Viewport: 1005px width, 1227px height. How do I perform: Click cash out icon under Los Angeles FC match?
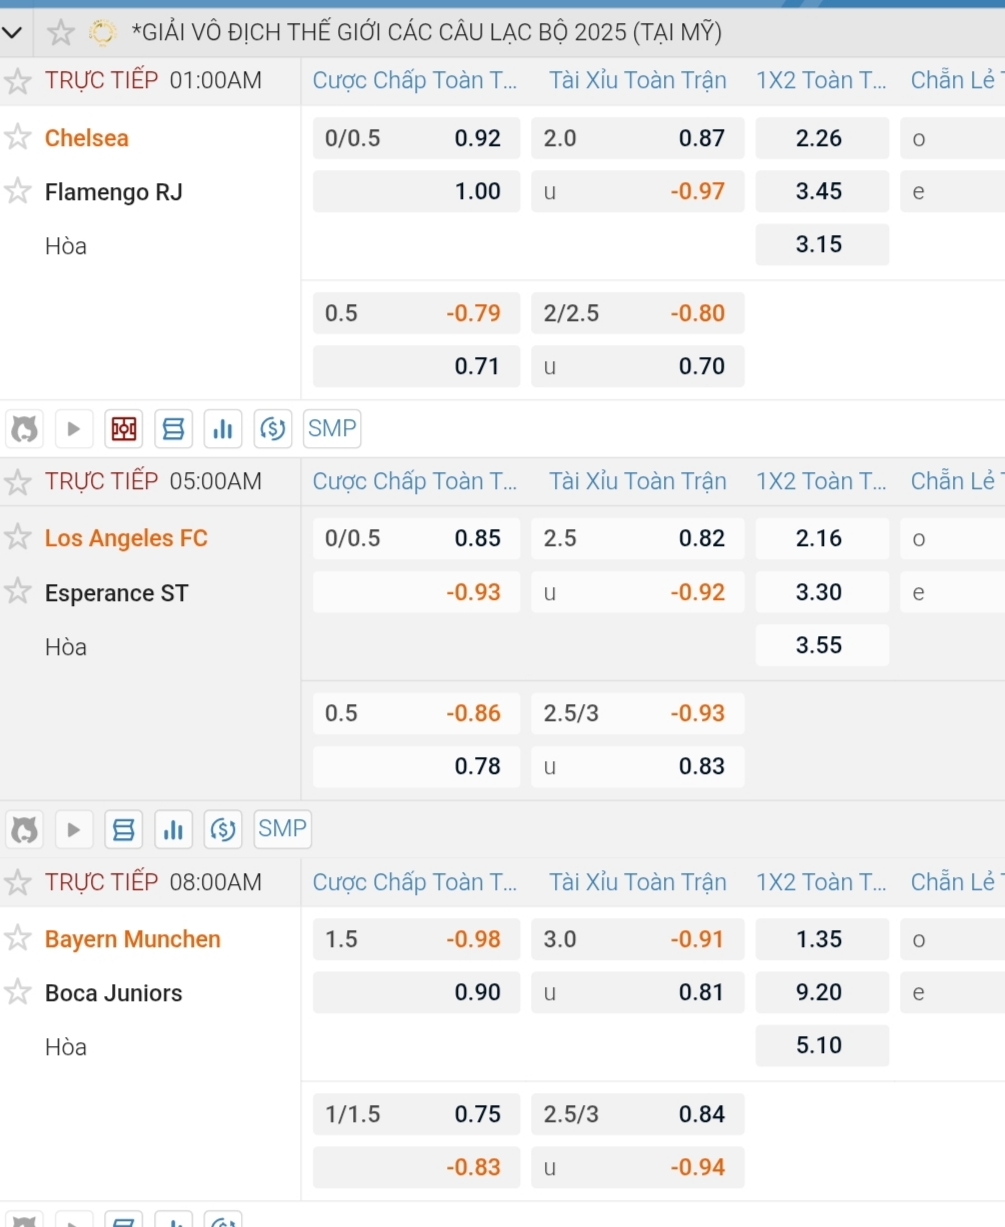(x=223, y=829)
